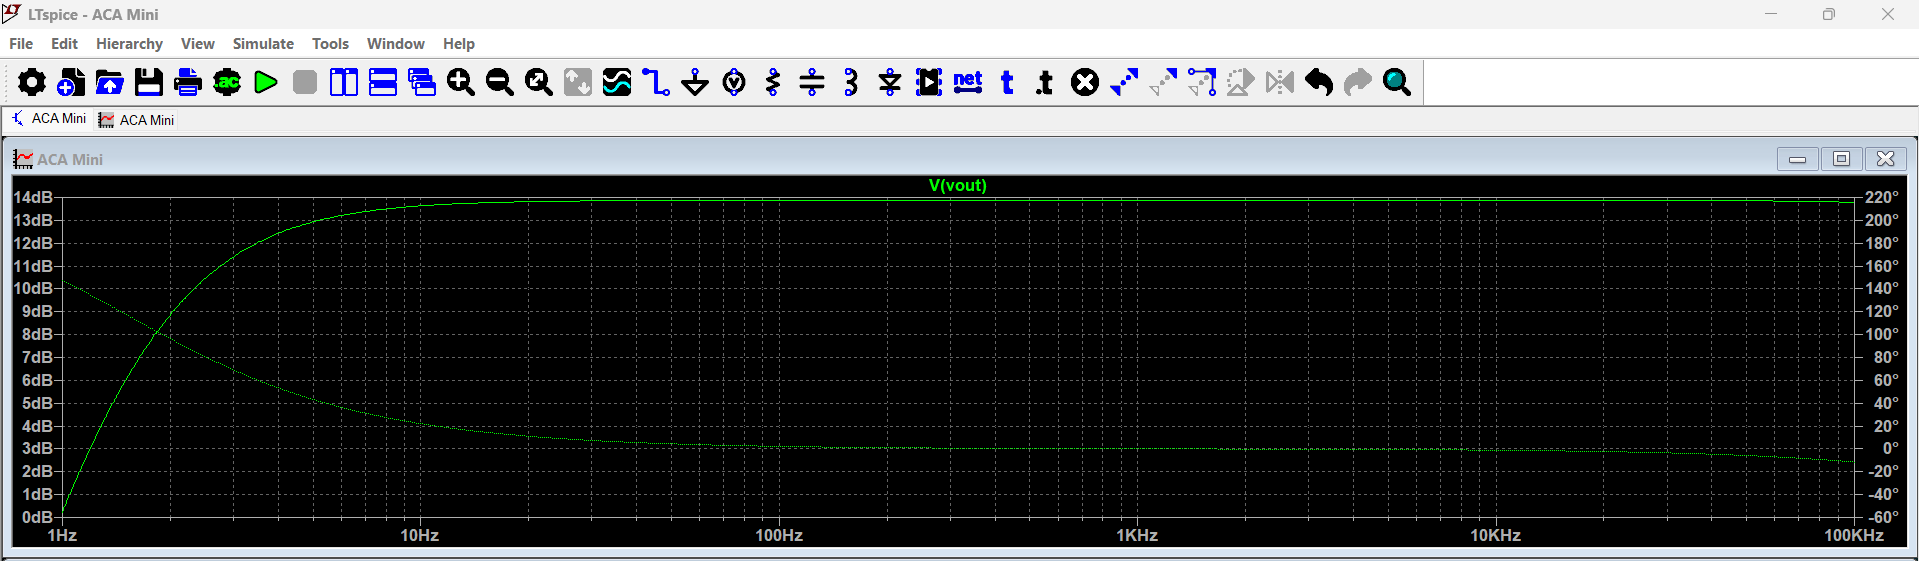Click the 220° right axis label
Viewport: 1919px width, 561px height.
1881,197
